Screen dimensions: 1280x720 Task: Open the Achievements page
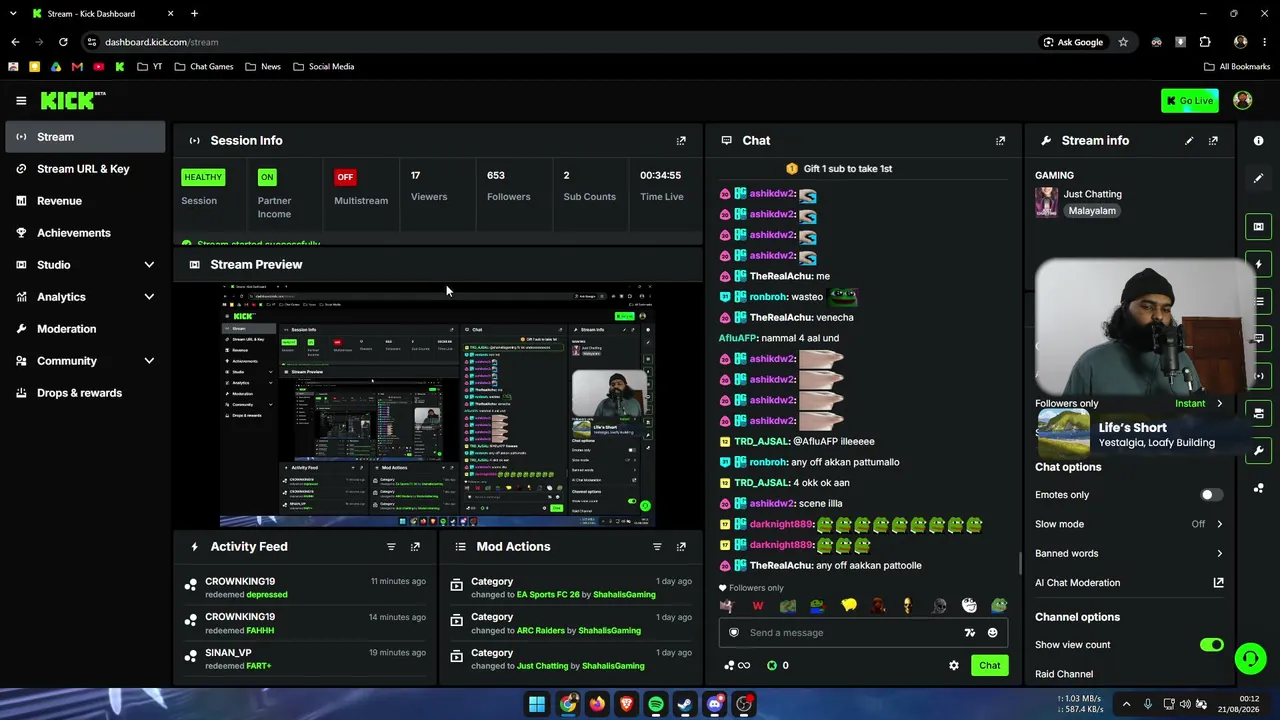click(86, 233)
